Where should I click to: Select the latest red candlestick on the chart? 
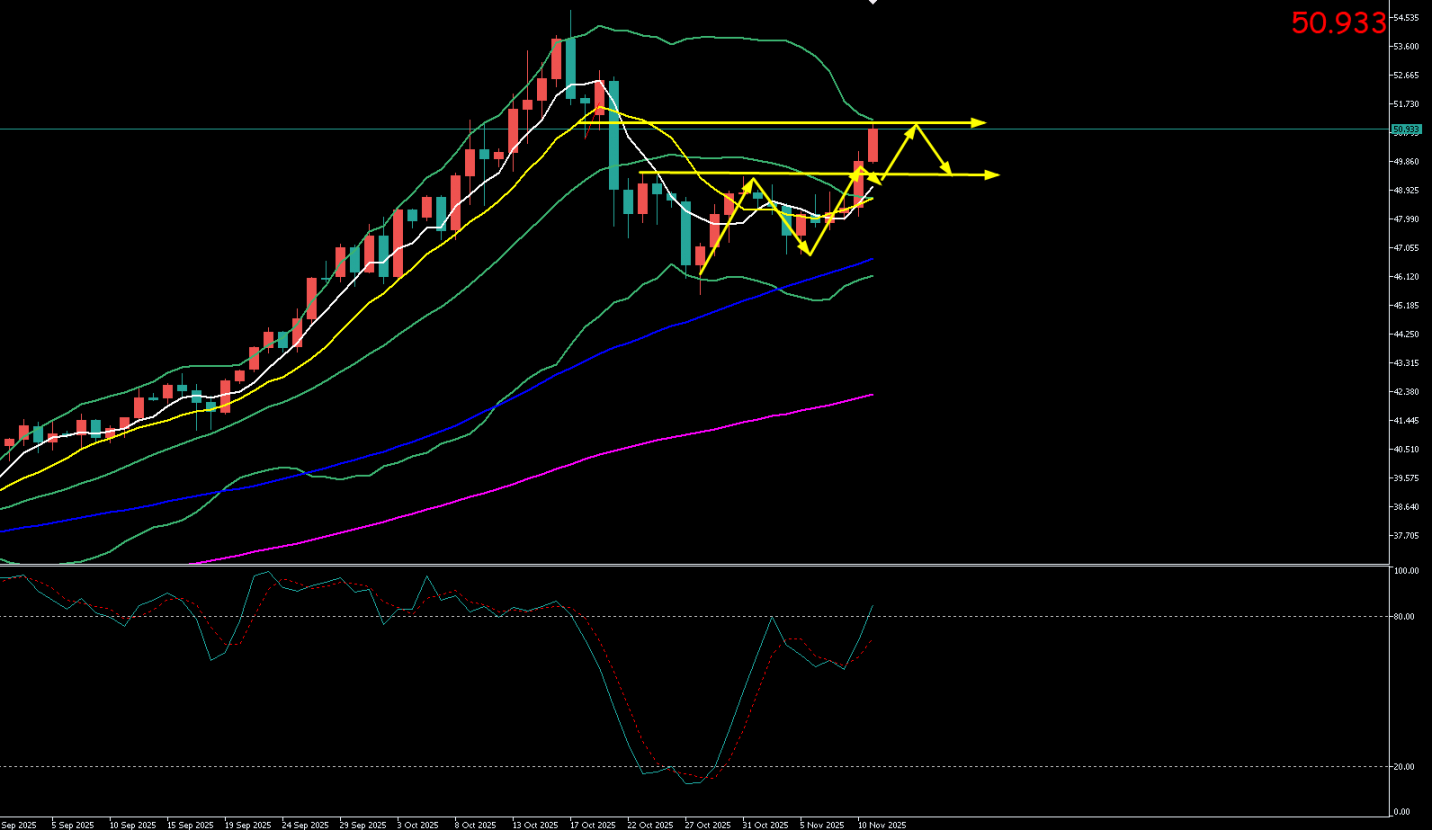[873, 145]
